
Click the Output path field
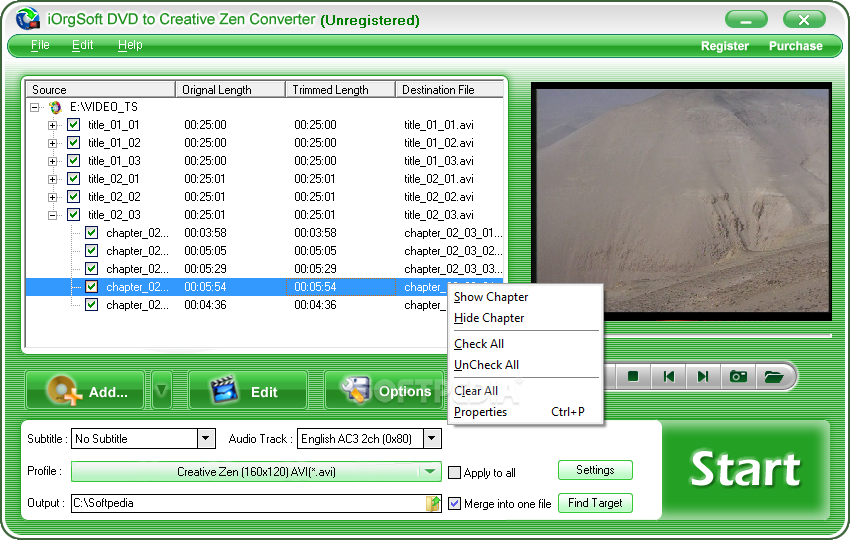click(248, 503)
